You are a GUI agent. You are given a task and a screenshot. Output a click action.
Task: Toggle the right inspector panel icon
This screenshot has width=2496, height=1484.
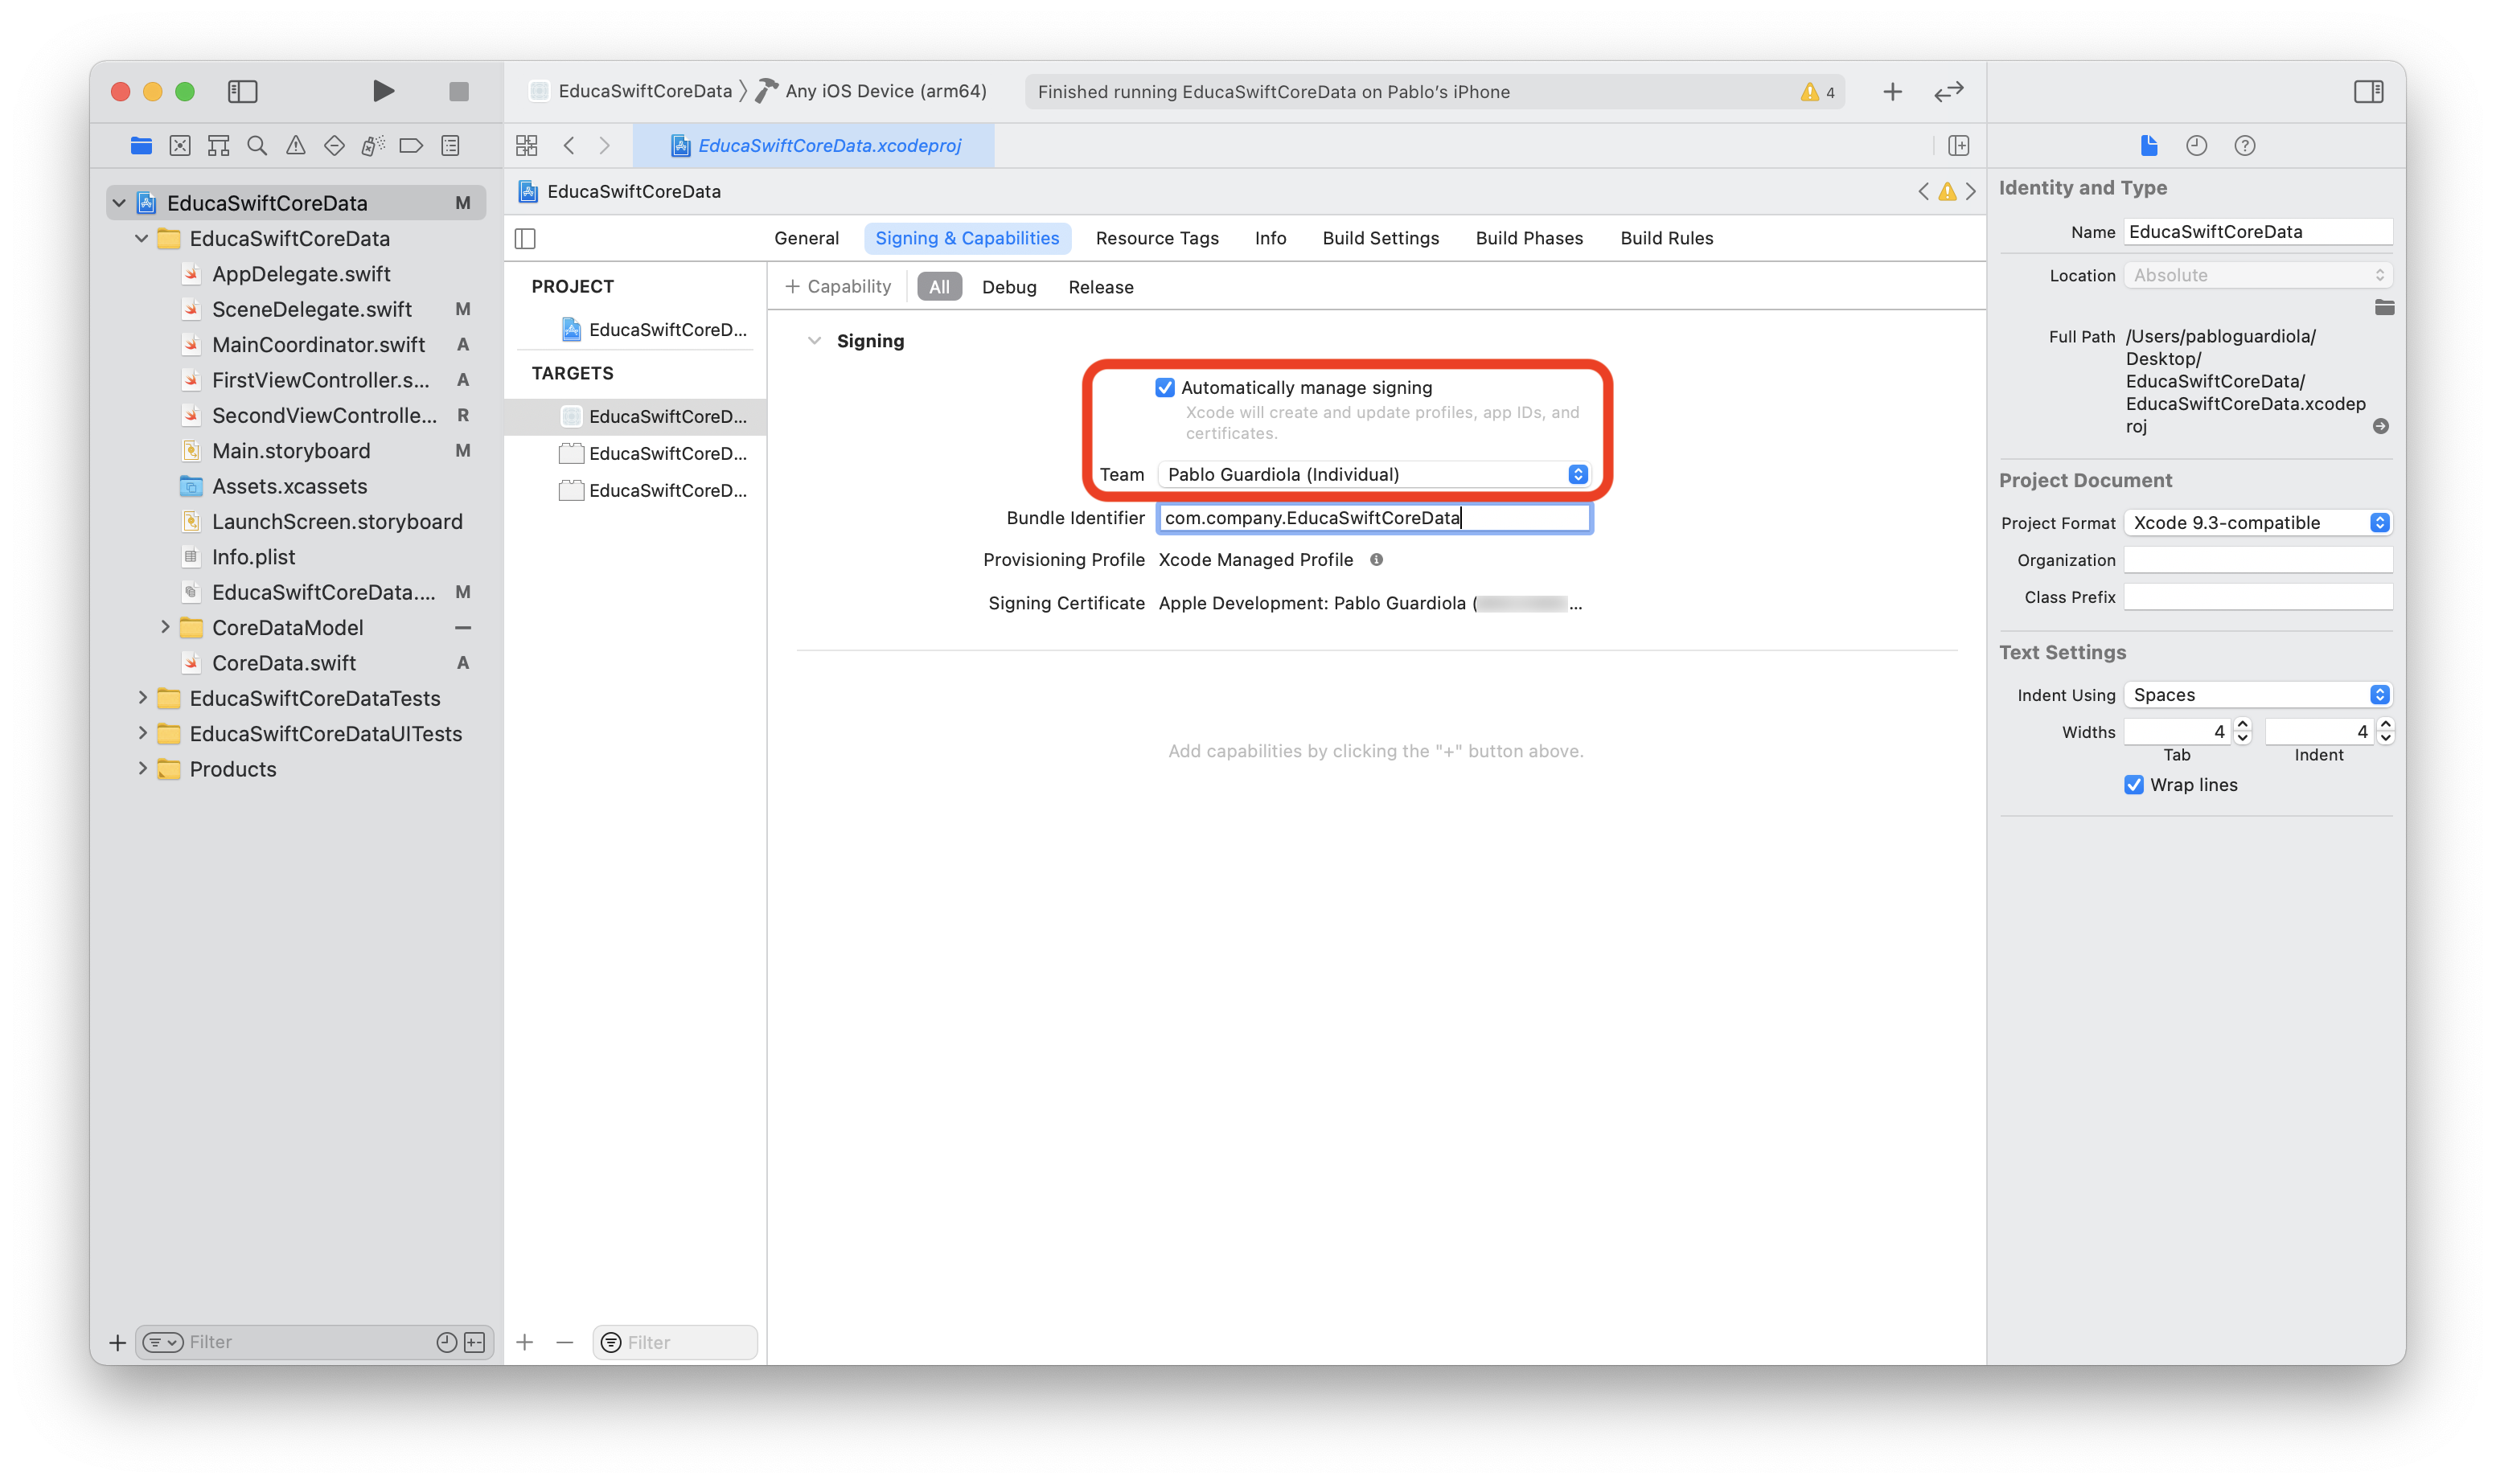pyautogui.click(x=2368, y=92)
